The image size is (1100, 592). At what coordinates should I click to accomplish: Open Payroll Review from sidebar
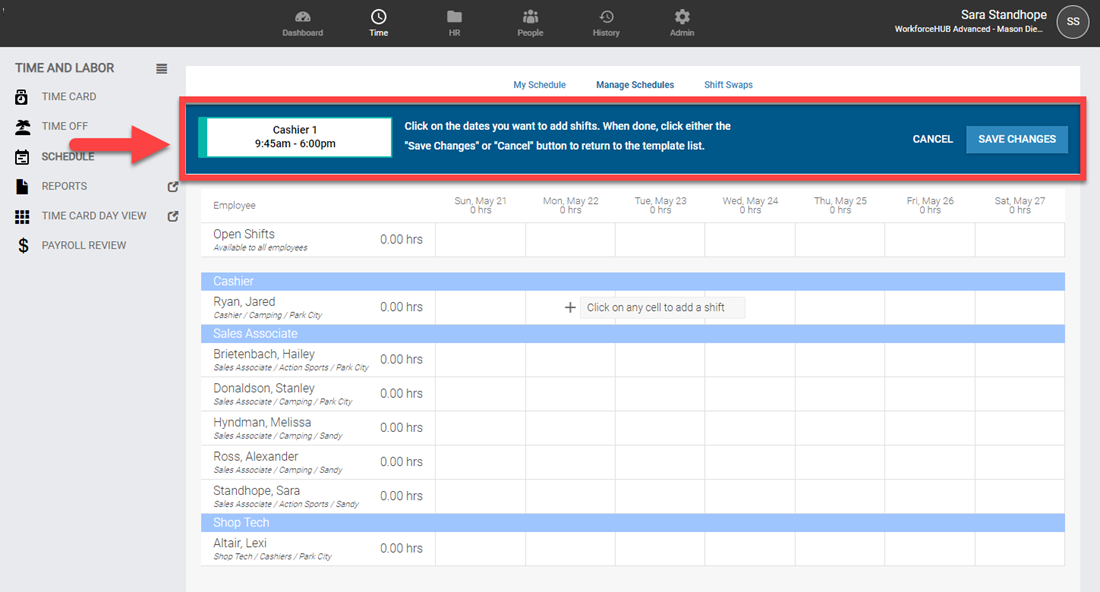pyautogui.click(x=83, y=245)
